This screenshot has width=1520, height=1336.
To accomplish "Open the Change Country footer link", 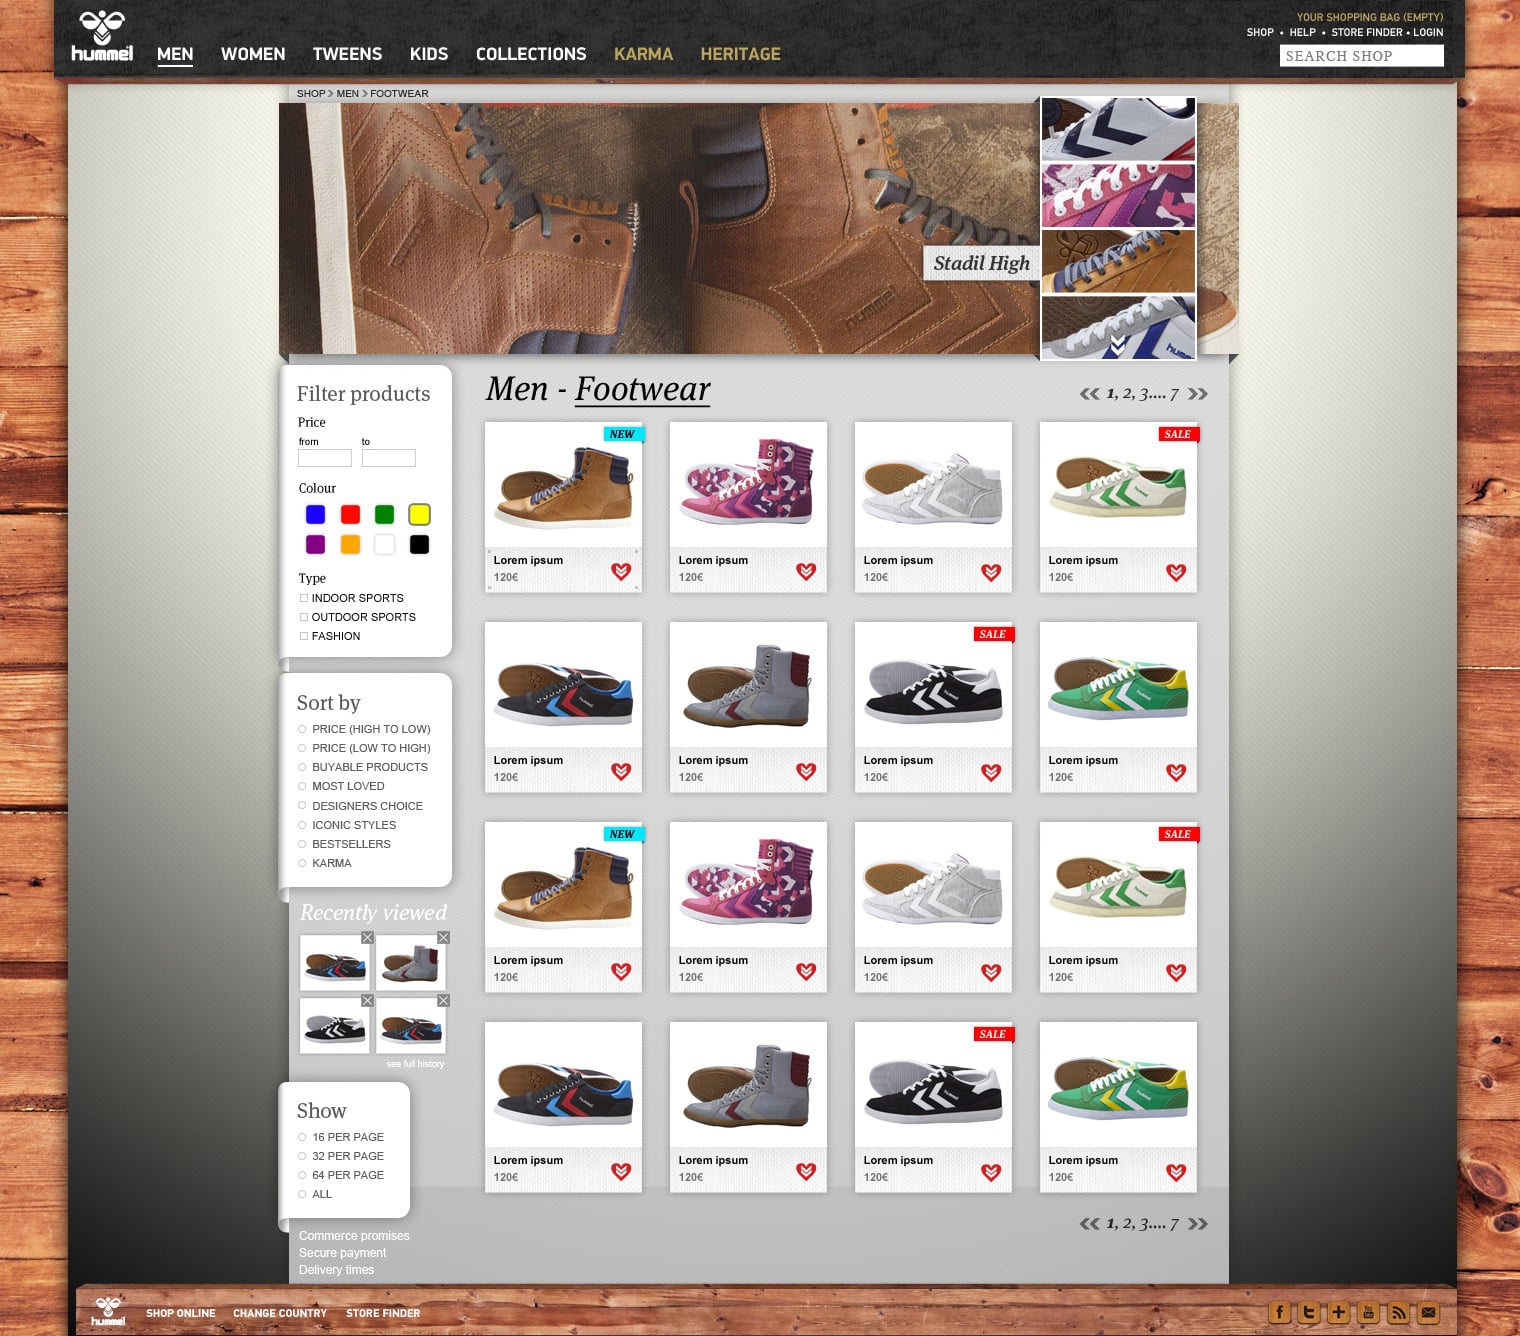I will [280, 1313].
